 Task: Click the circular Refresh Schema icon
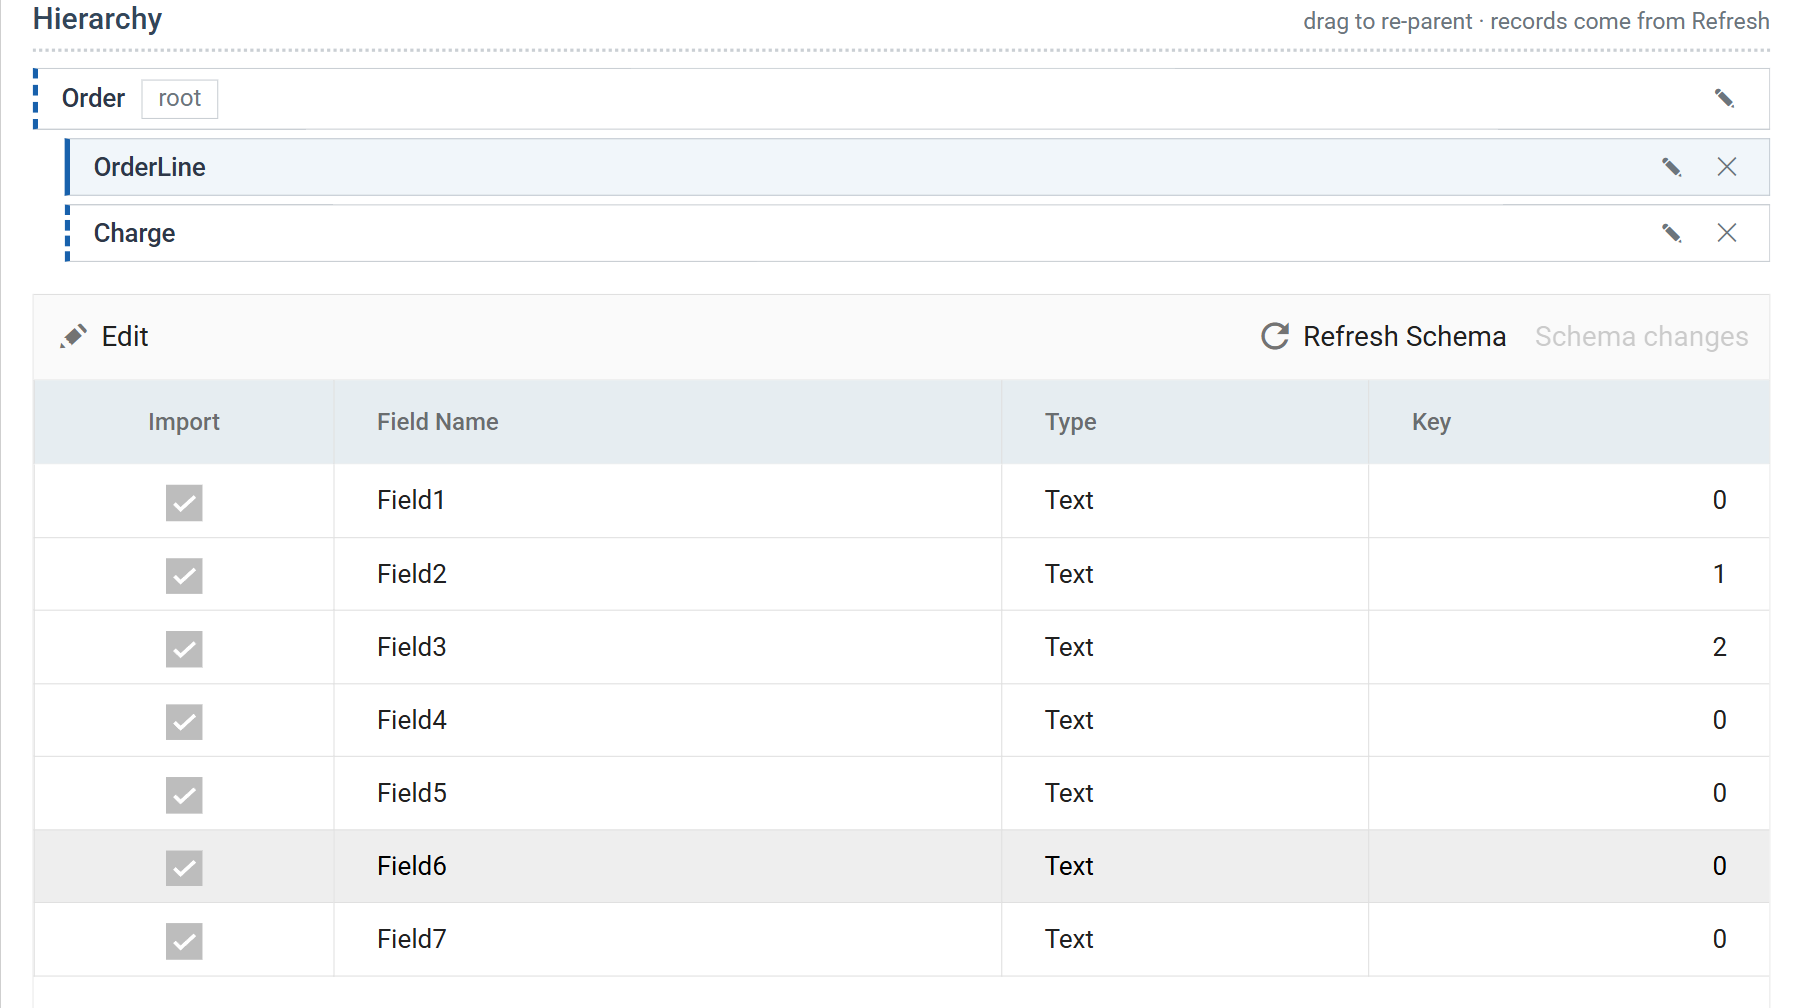point(1275,336)
